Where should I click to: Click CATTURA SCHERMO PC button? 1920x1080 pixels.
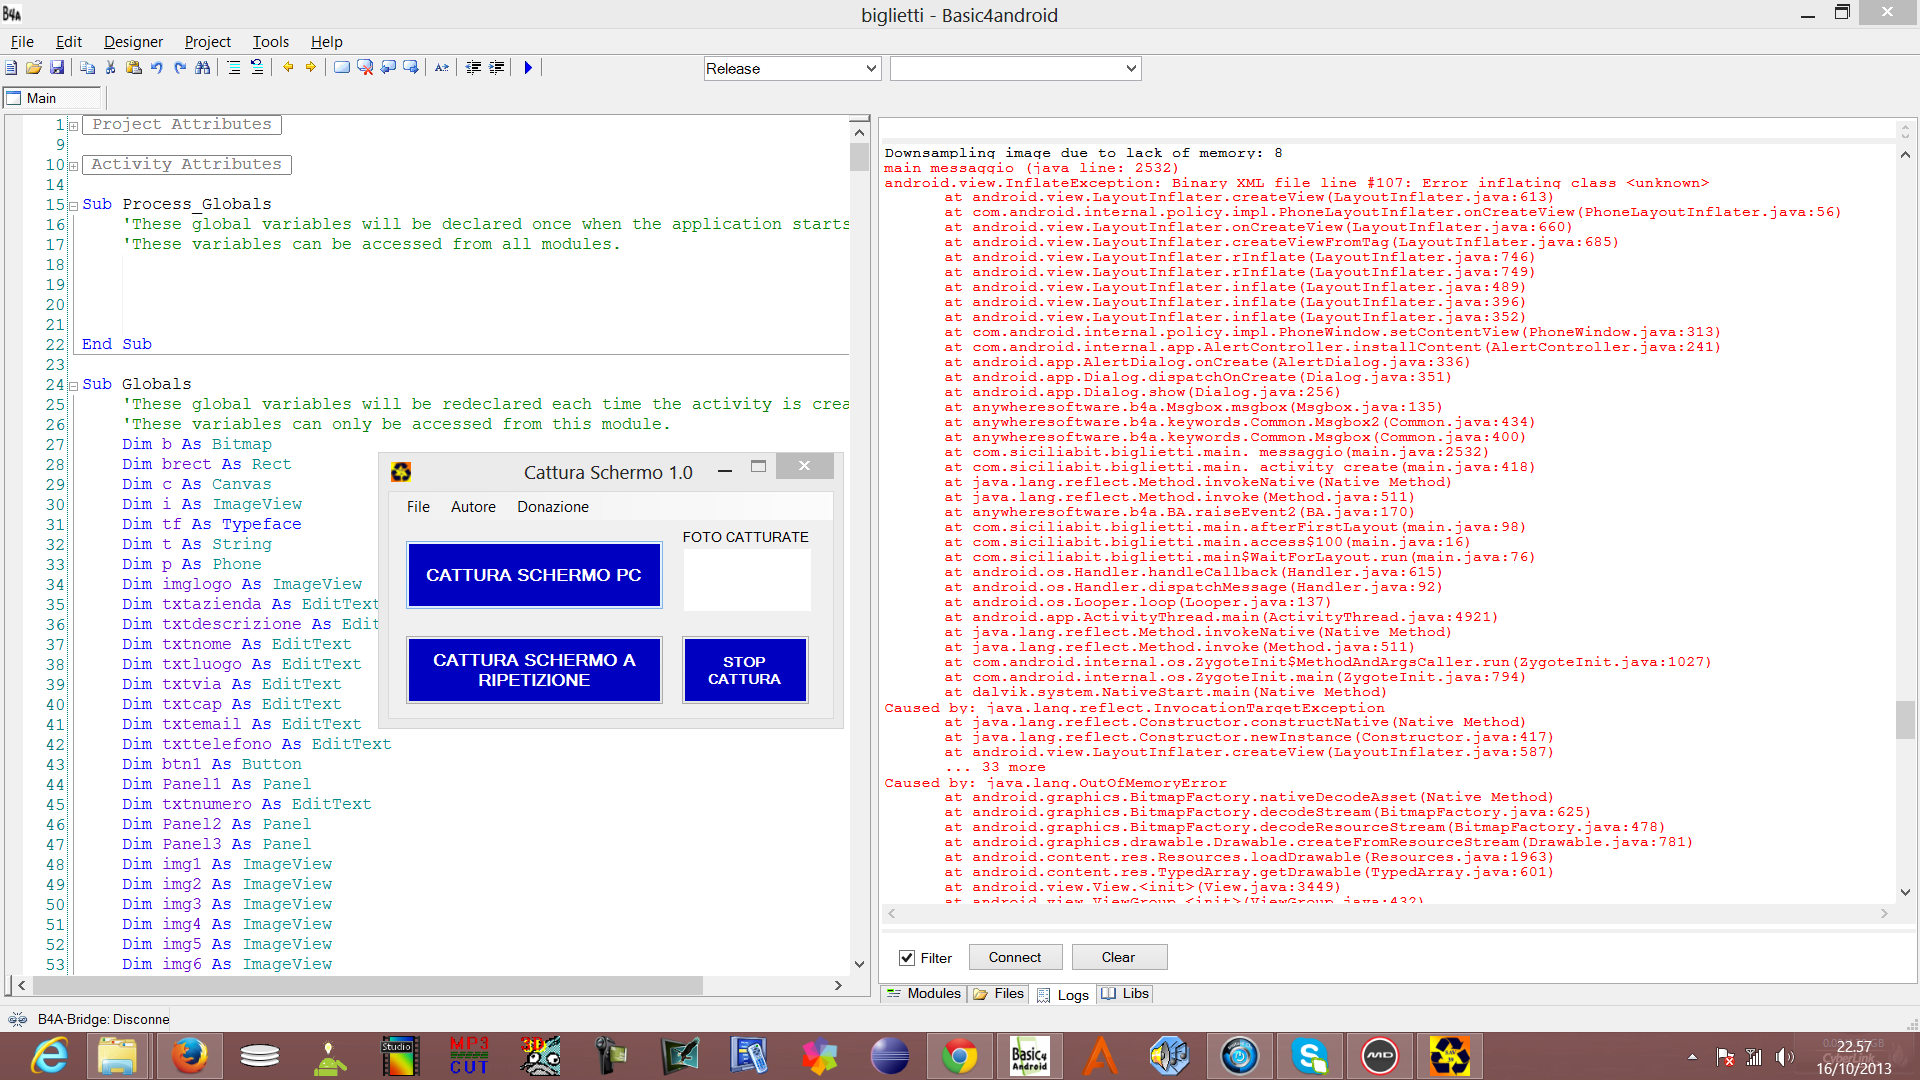click(534, 575)
